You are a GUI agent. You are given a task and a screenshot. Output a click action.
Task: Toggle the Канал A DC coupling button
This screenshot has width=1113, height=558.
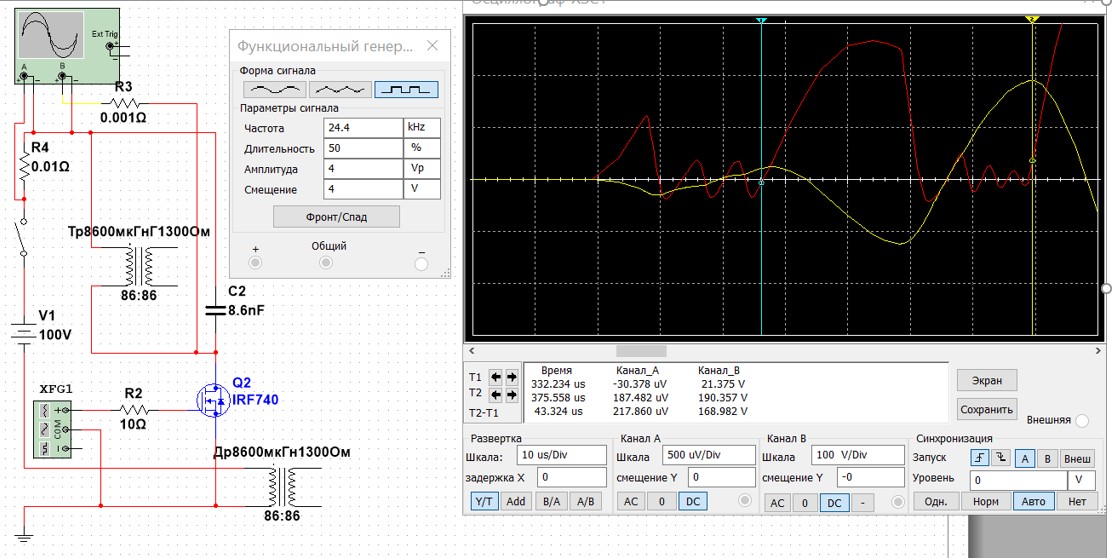point(692,502)
